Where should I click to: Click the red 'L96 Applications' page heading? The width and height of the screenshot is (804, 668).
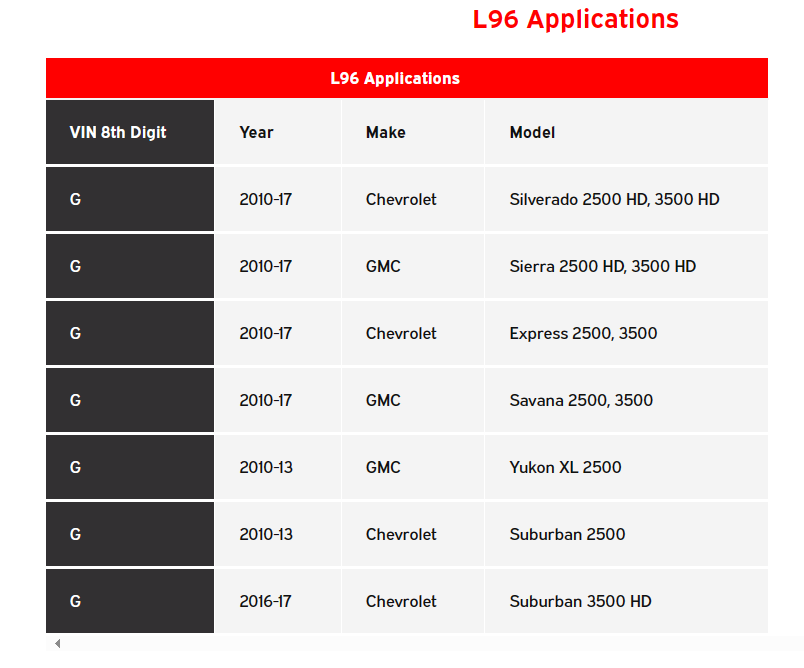(575, 19)
